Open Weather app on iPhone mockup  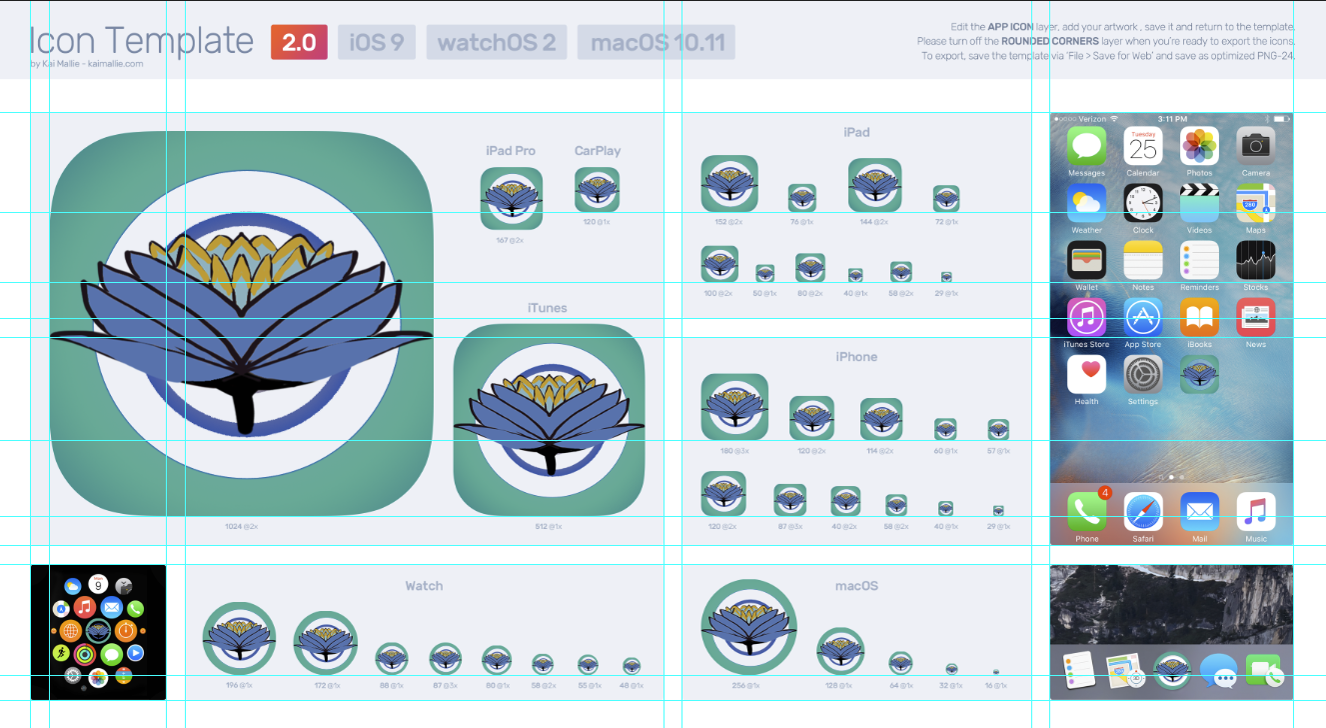tap(1086, 203)
